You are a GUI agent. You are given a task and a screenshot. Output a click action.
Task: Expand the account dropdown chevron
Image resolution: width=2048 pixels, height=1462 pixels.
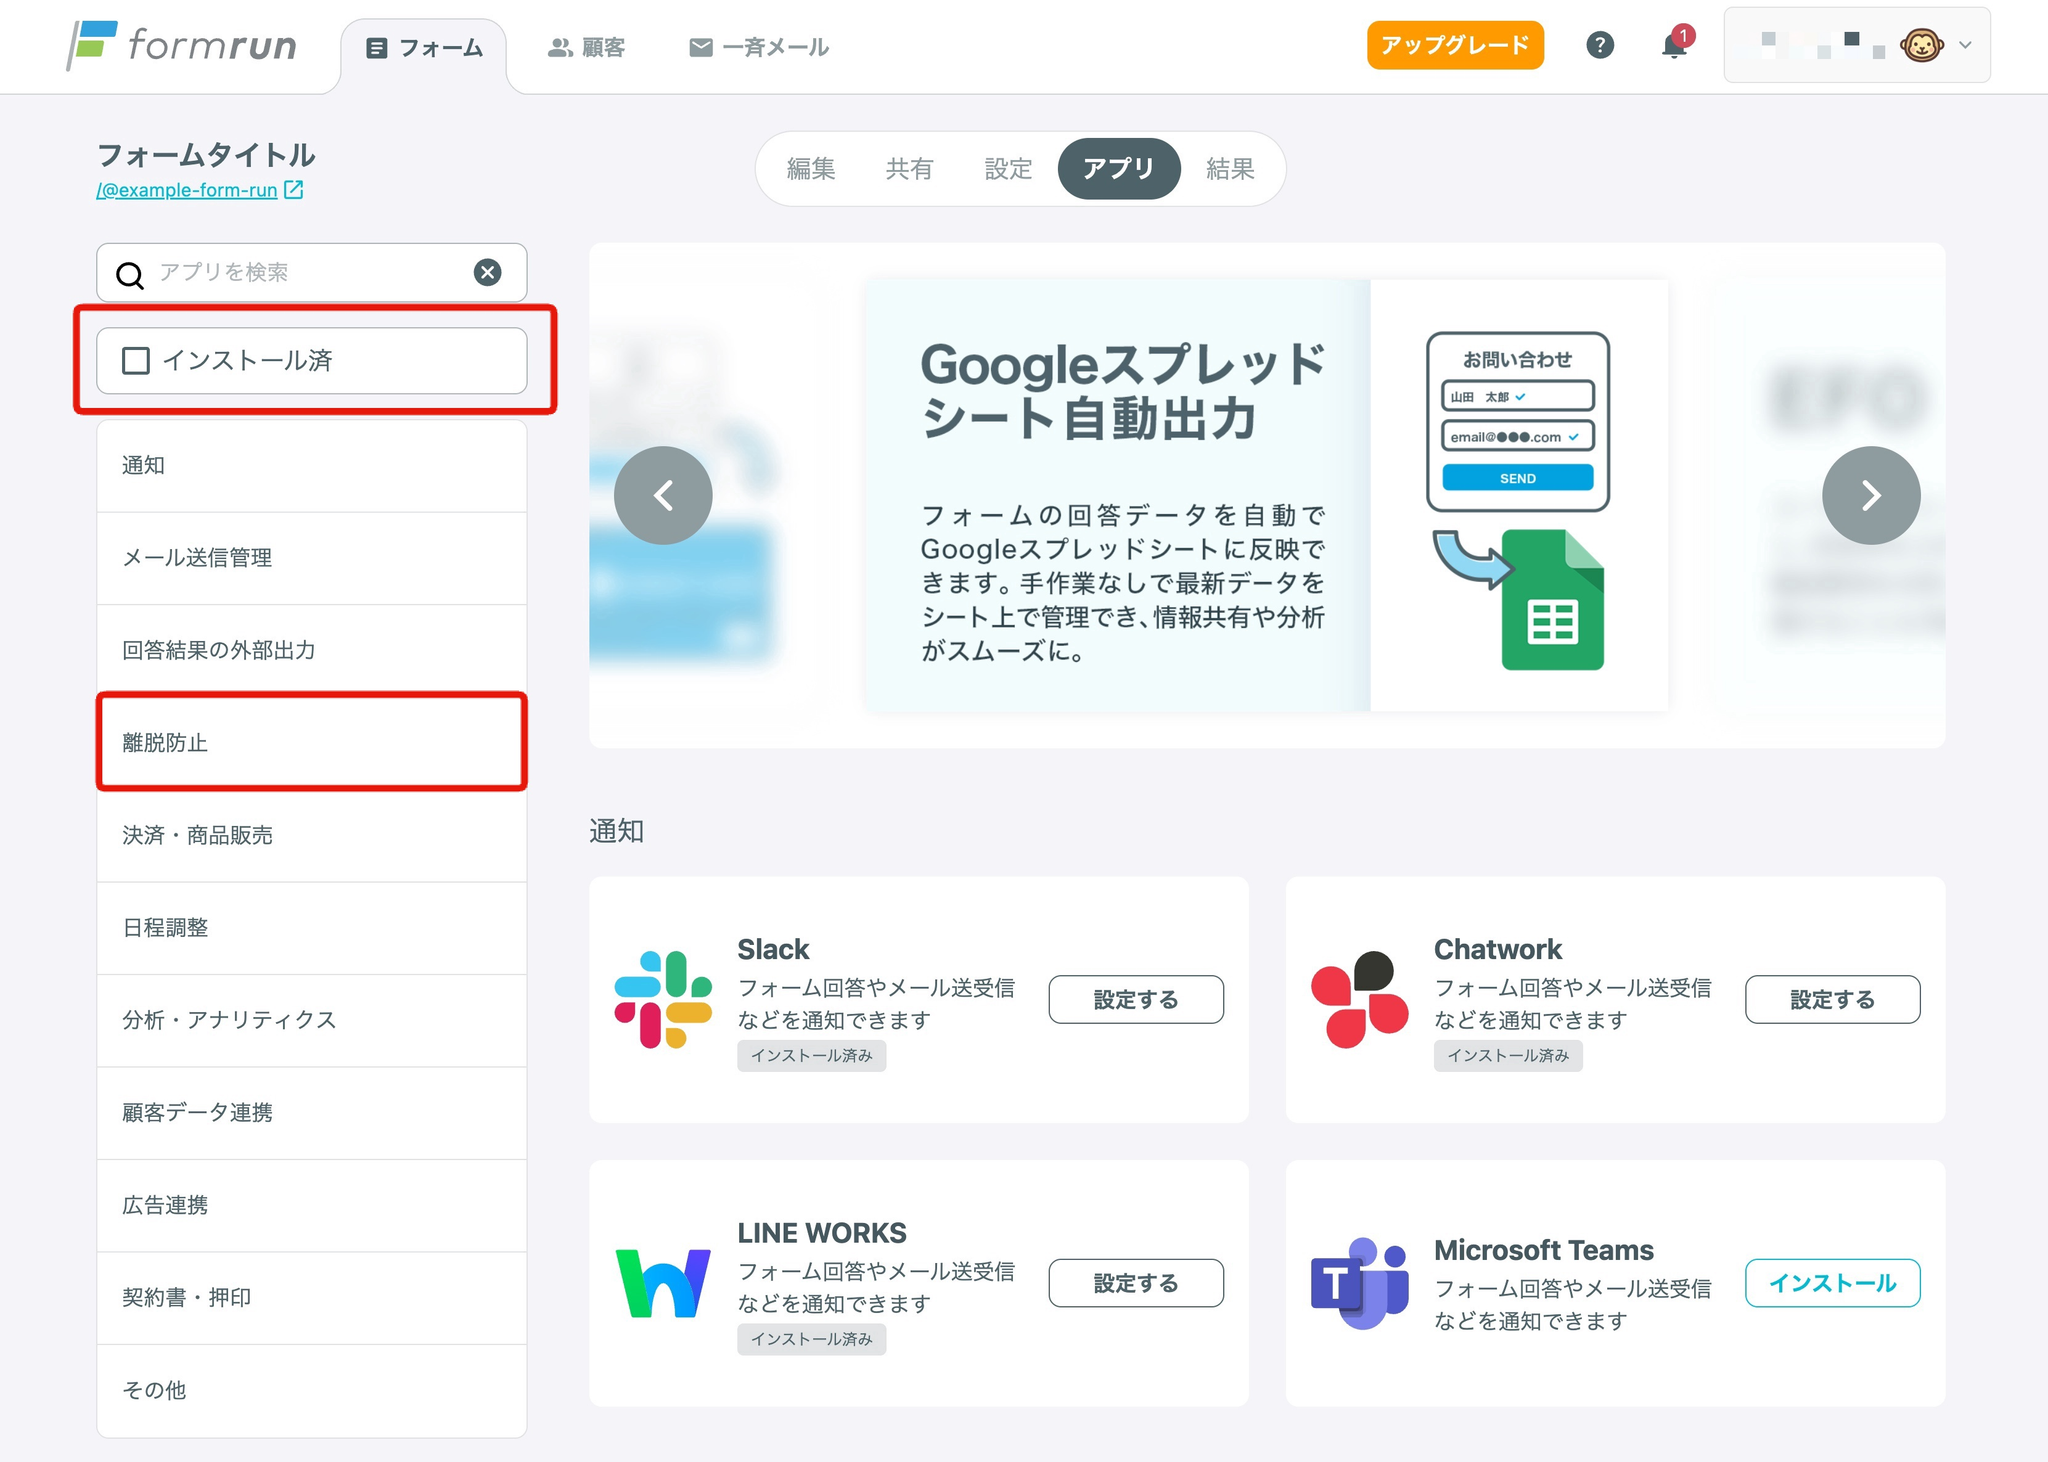click(x=1965, y=45)
